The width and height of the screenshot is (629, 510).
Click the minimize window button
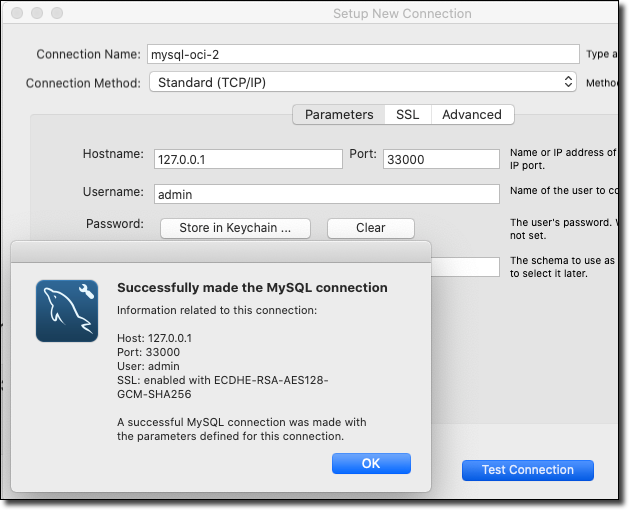[x=37, y=13]
